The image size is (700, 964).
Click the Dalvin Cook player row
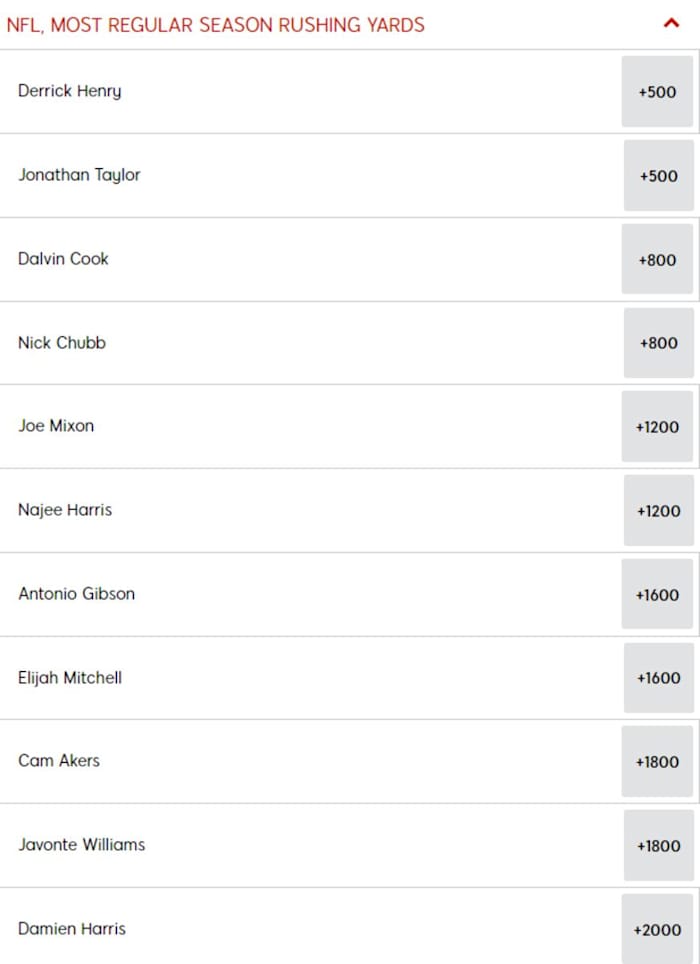point(63,258)
